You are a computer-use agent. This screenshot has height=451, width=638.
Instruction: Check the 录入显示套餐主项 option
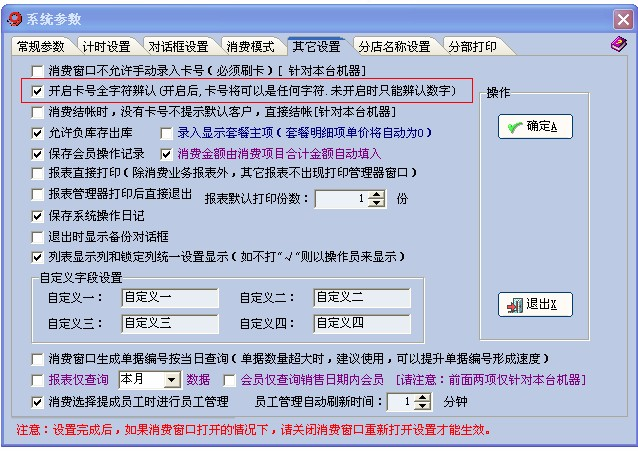coord(167,133)
